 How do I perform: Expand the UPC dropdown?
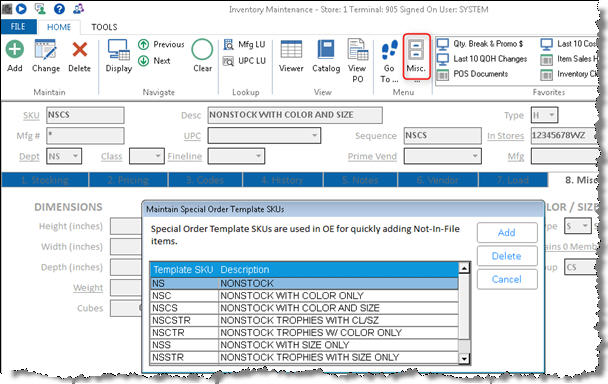(x=315, y=136)
